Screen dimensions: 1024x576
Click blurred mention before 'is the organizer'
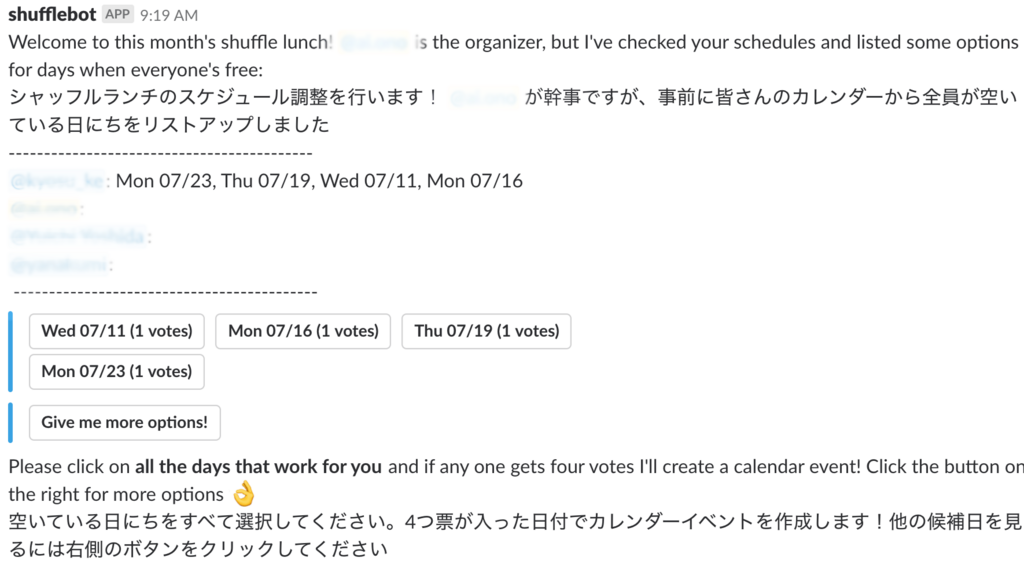click(374, 42)
